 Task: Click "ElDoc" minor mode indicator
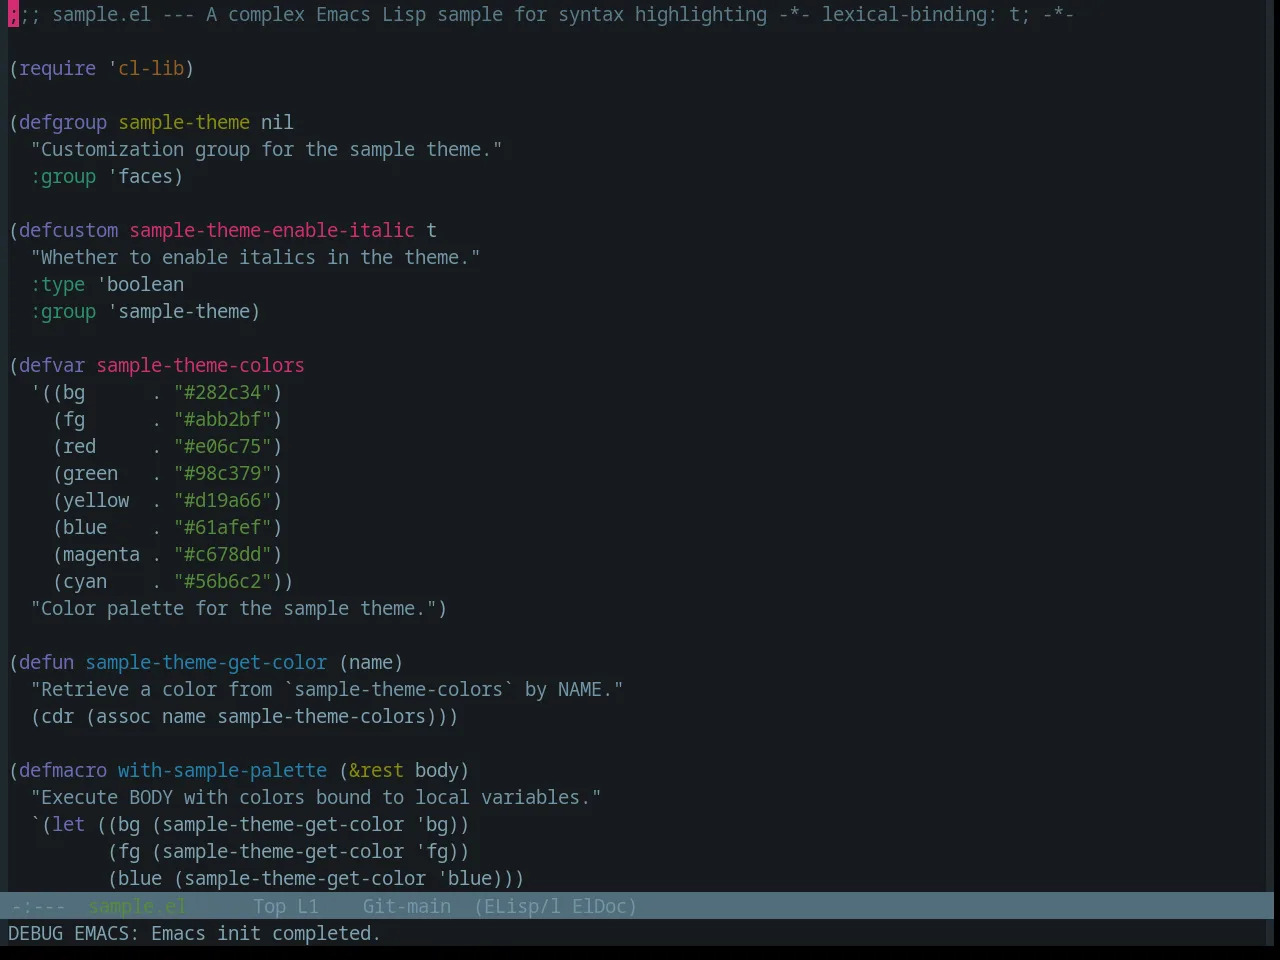pyautogui.click(x=599, y=906)
